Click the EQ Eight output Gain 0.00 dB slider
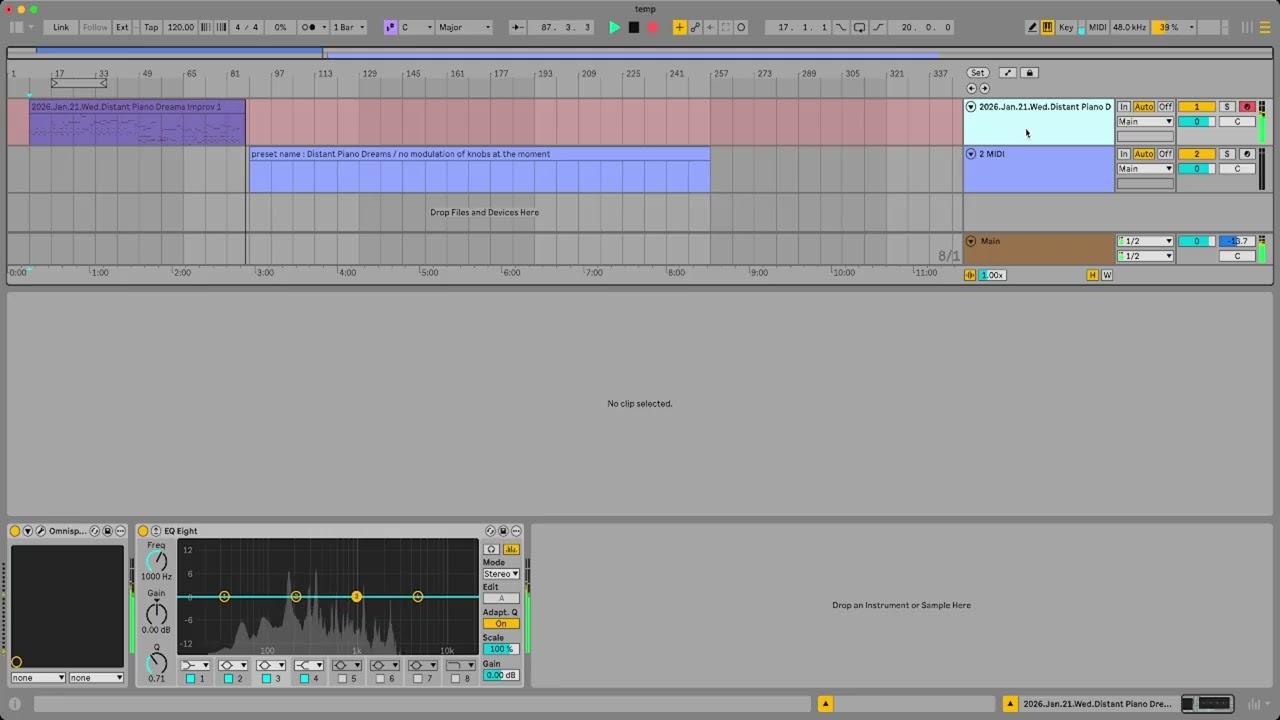This screenshot has height=720, width=1280. tap(501, 675)
